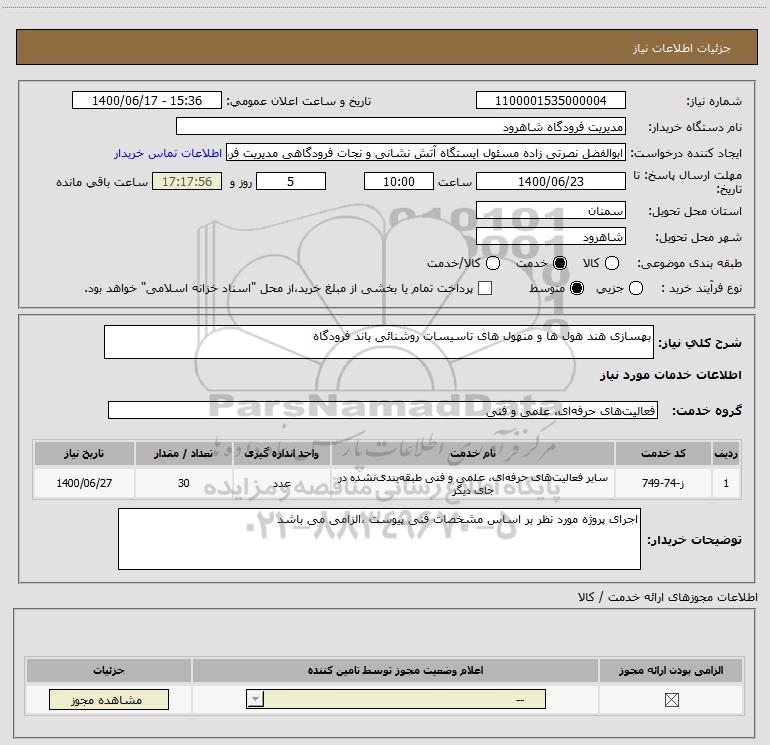This screenshot has width=770, height=745.
Task: Click the service group field
Action: click(x=383, y=410)
